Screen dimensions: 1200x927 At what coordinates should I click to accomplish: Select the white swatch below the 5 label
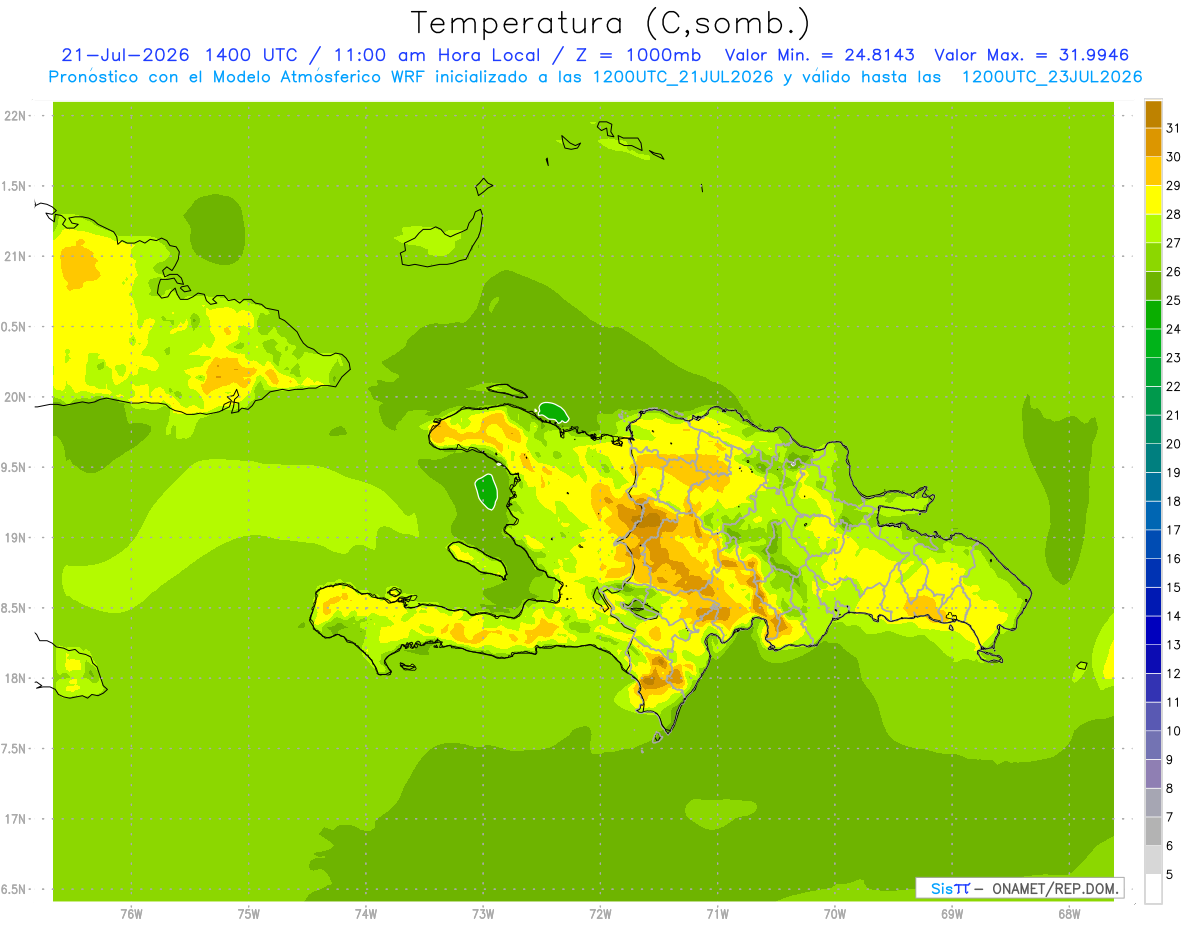(1153, 889)
